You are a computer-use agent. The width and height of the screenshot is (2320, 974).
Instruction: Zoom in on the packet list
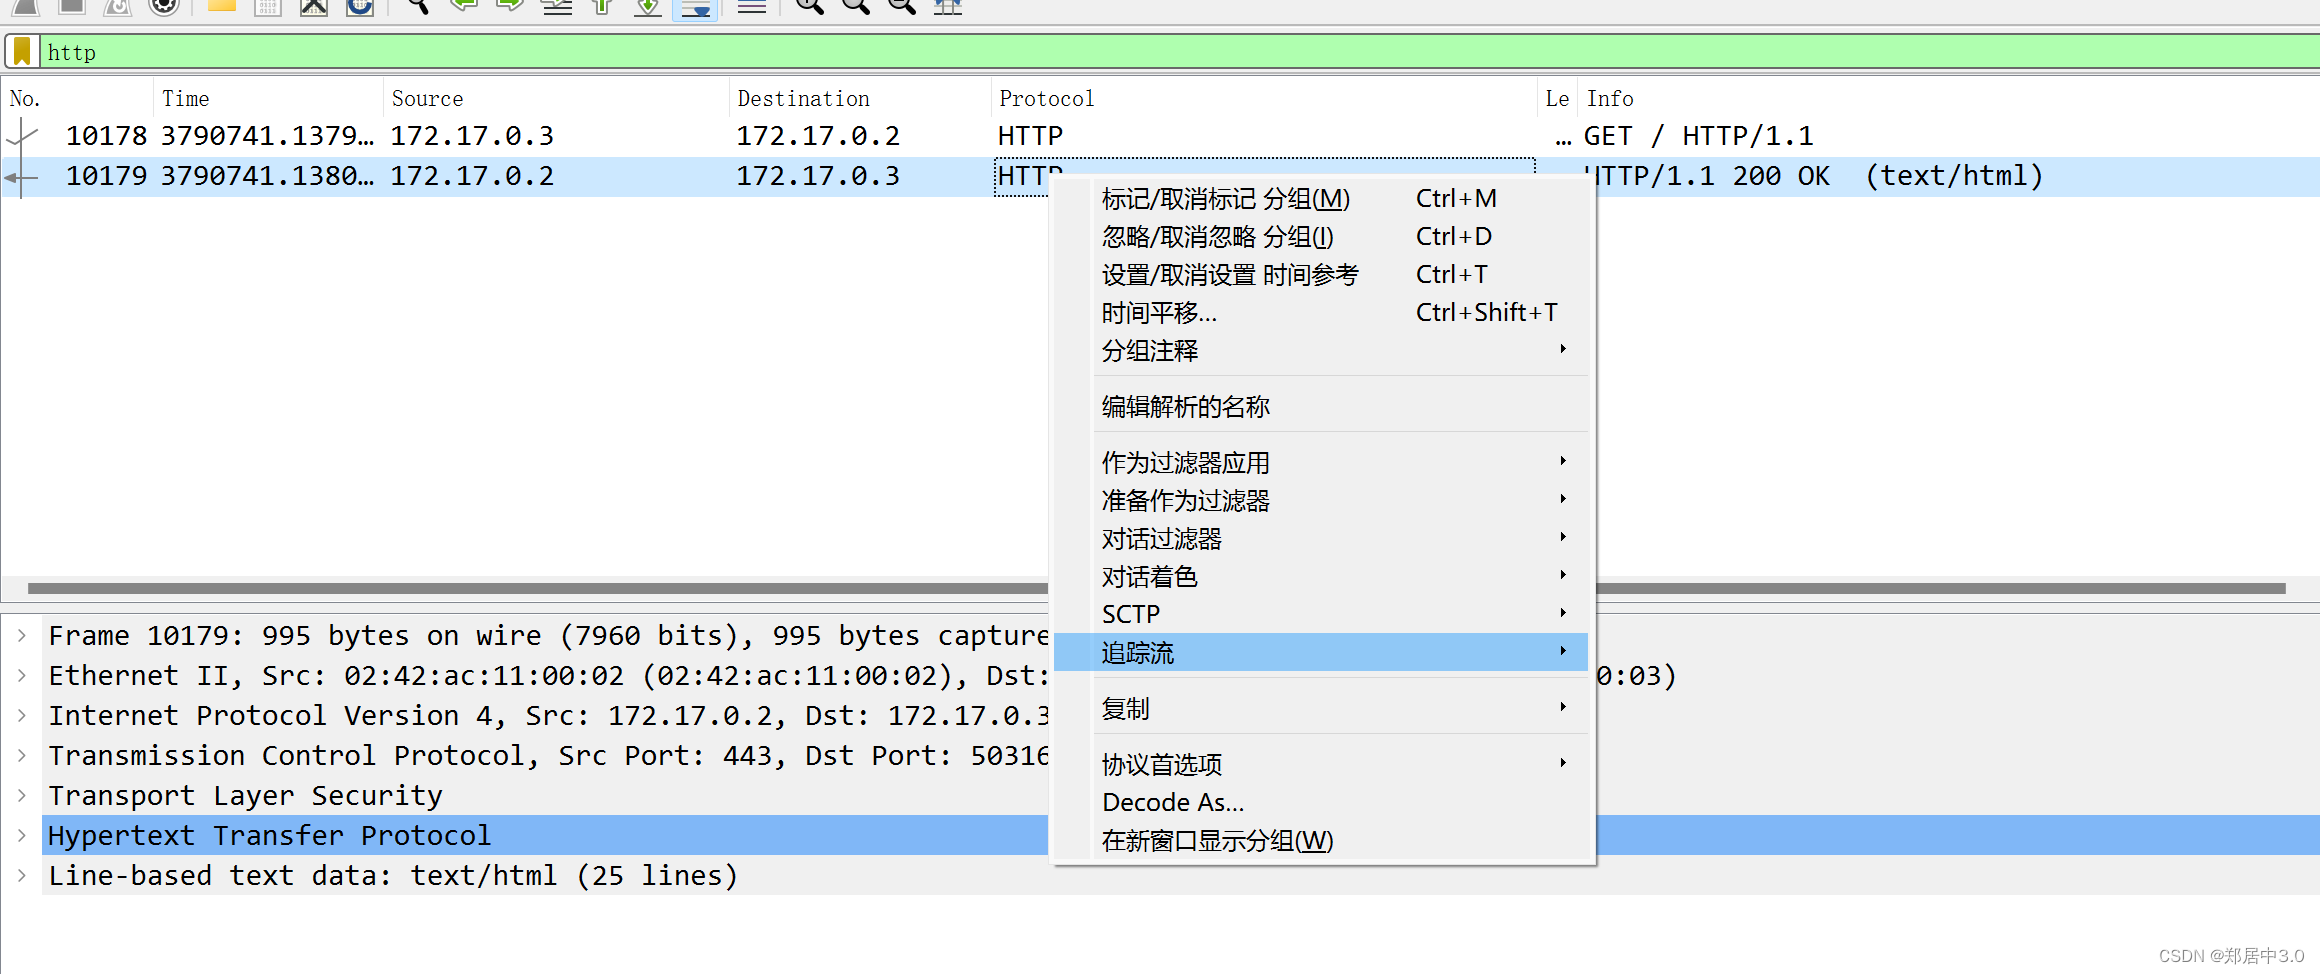810,6
